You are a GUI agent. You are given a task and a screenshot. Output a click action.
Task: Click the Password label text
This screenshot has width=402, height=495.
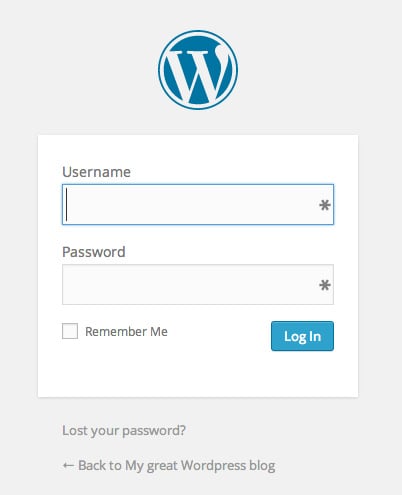pos(94,252)
